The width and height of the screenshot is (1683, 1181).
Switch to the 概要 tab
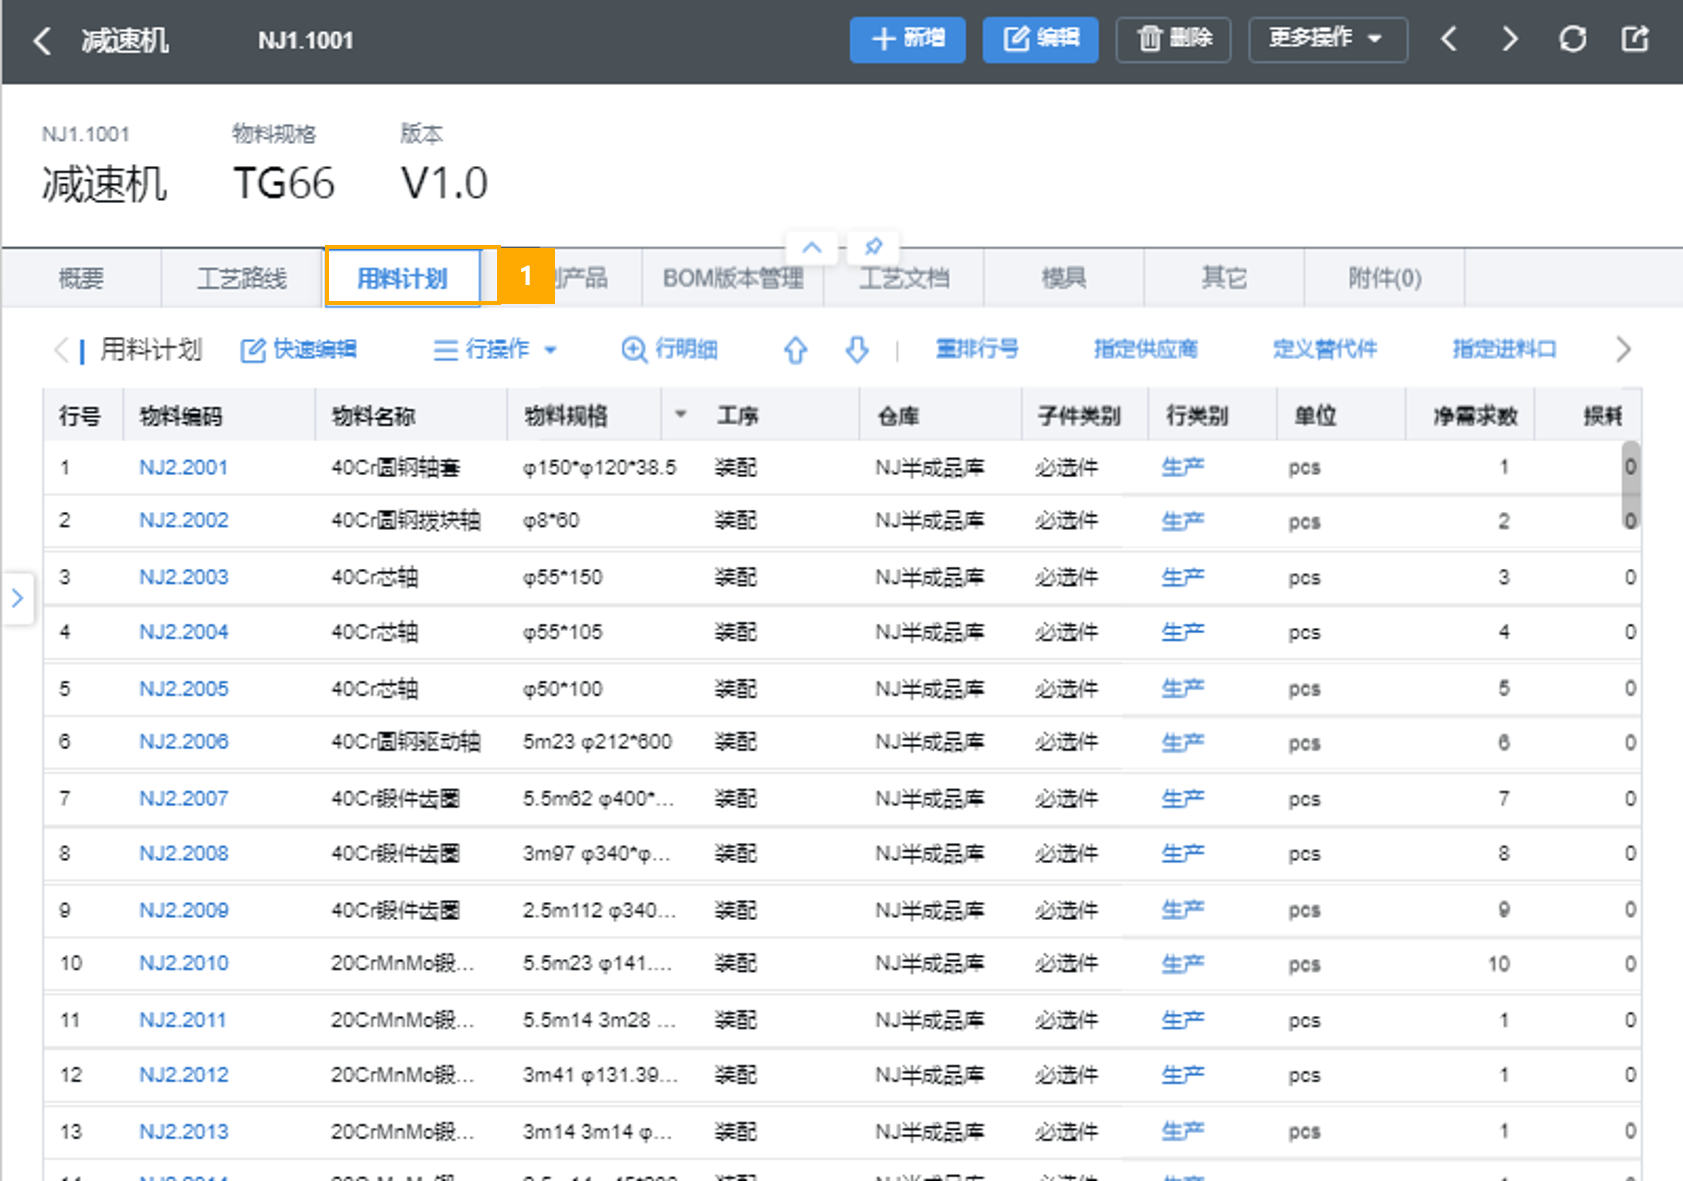point(81,278)
